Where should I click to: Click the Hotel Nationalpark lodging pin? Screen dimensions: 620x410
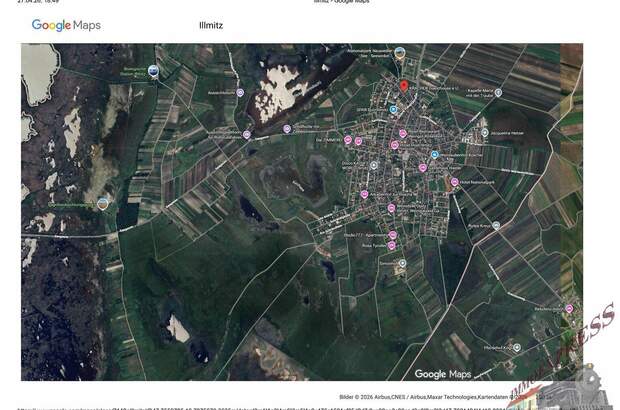pyautogui.click(x=455, y=182)
